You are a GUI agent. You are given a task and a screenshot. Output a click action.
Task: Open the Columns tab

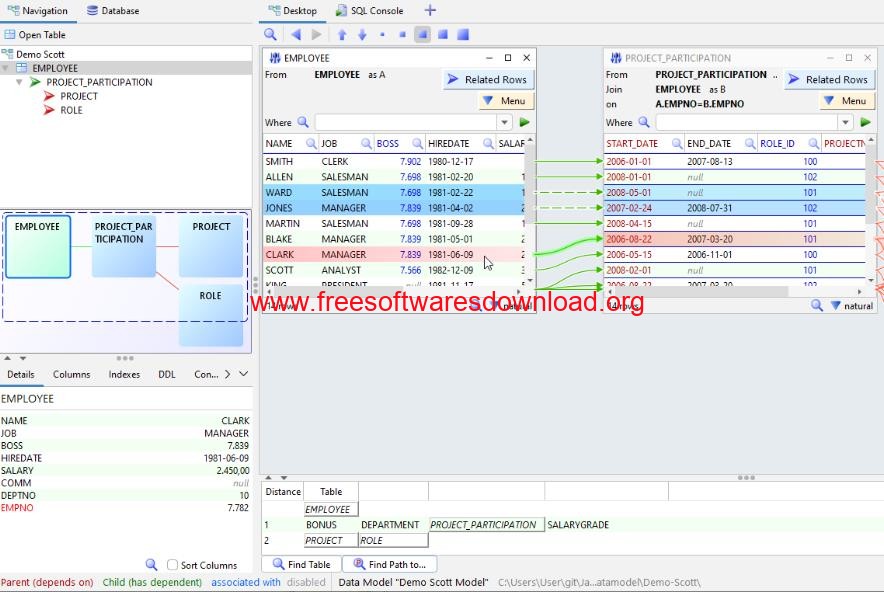point(72,374)
